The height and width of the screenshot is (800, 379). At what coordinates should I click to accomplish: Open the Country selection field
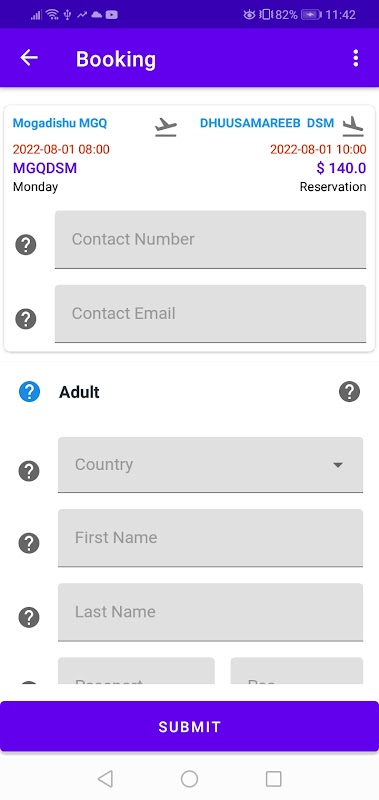(x=210, y=465)
